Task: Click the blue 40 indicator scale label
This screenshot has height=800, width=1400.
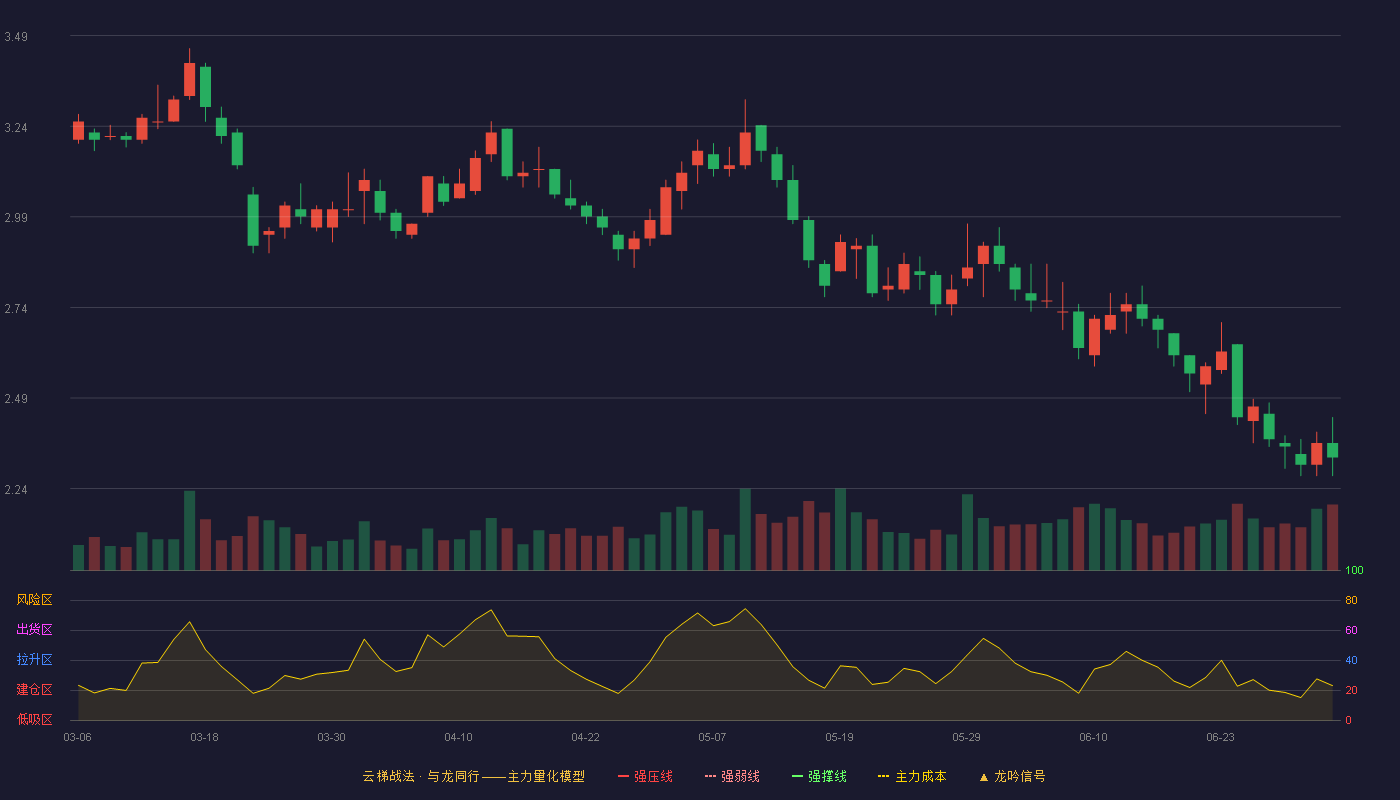Action: (x=1351, y=661)
